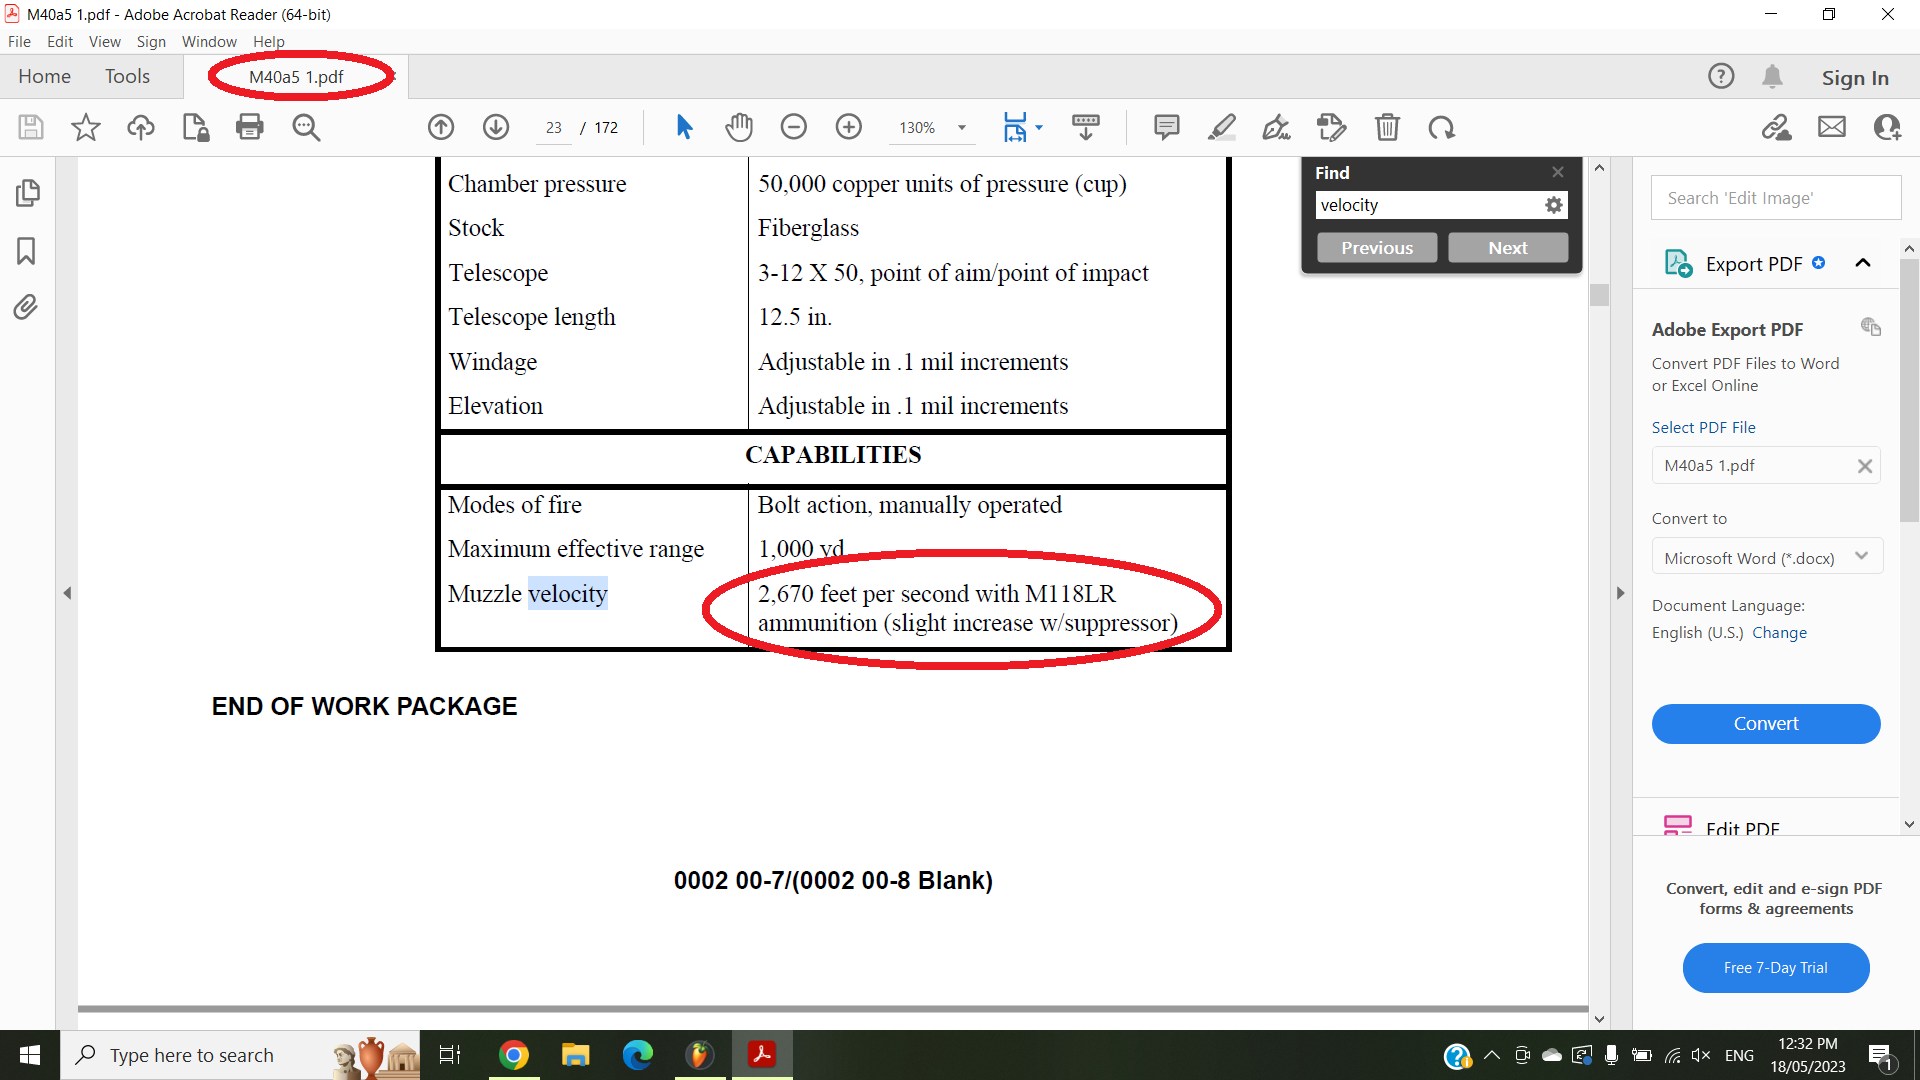Click the taskbar search box
This screenshot has height=1080, width=1920.
coord(240,1055)
